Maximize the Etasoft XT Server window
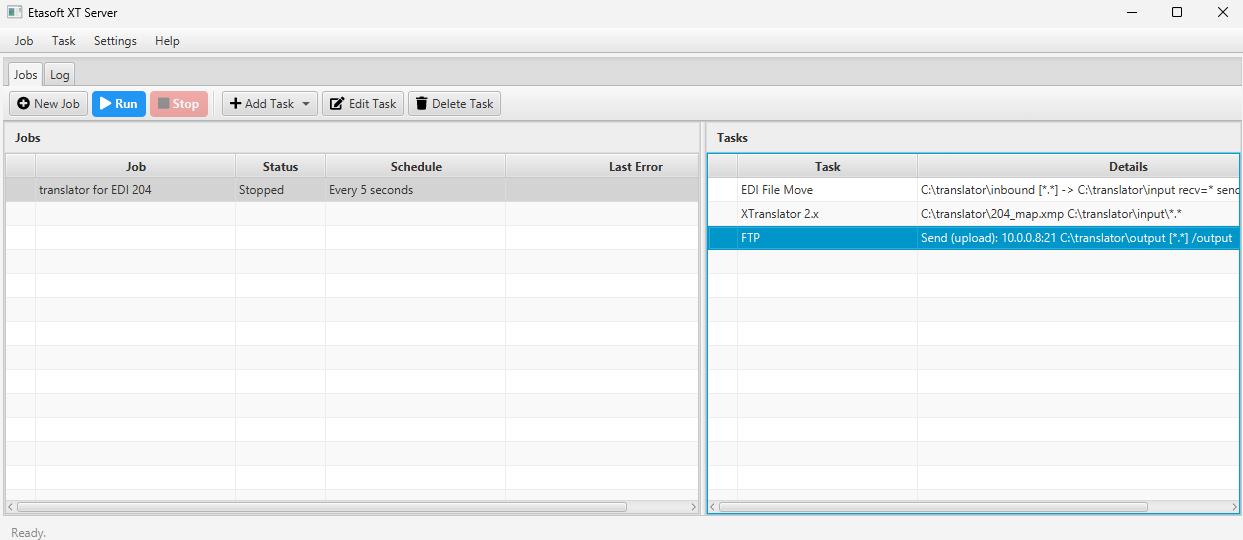 tap(1177, 13)
